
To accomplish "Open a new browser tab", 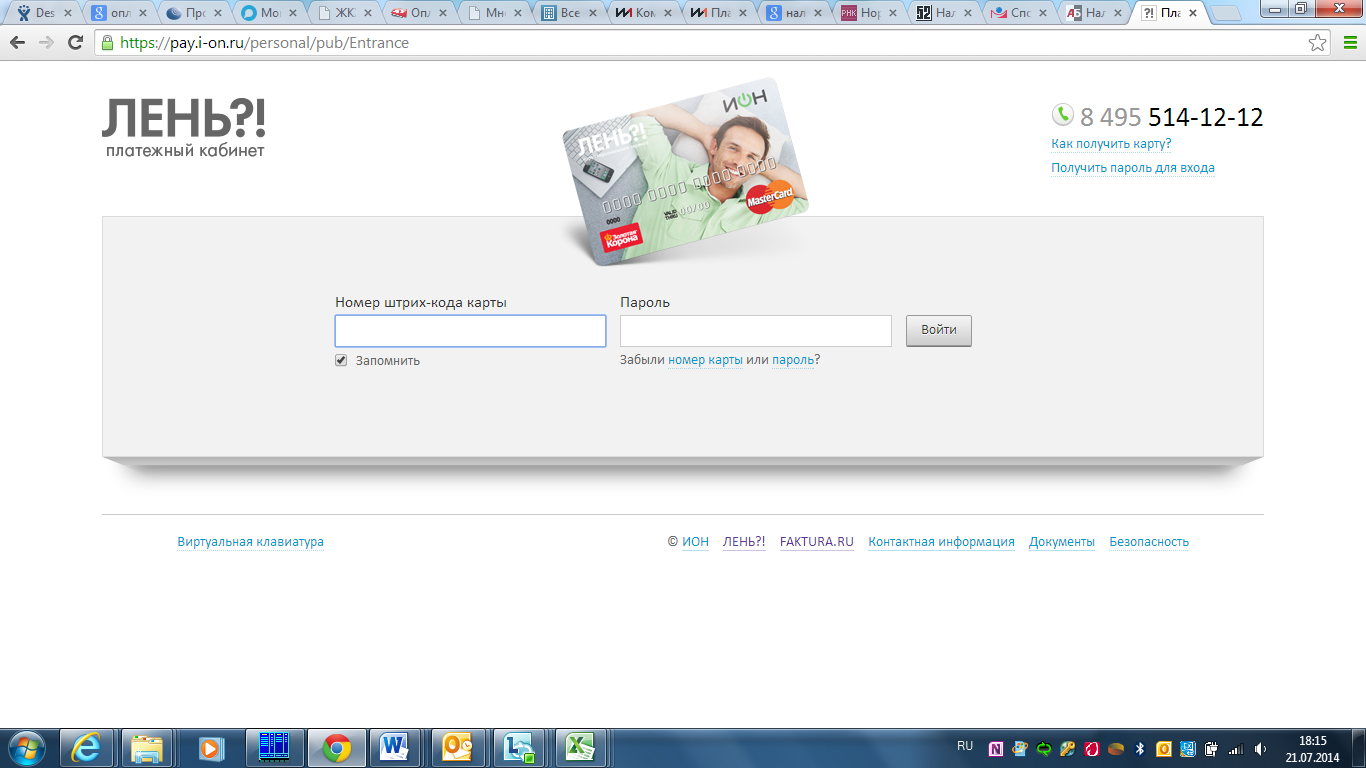I will click(1225, 13).
